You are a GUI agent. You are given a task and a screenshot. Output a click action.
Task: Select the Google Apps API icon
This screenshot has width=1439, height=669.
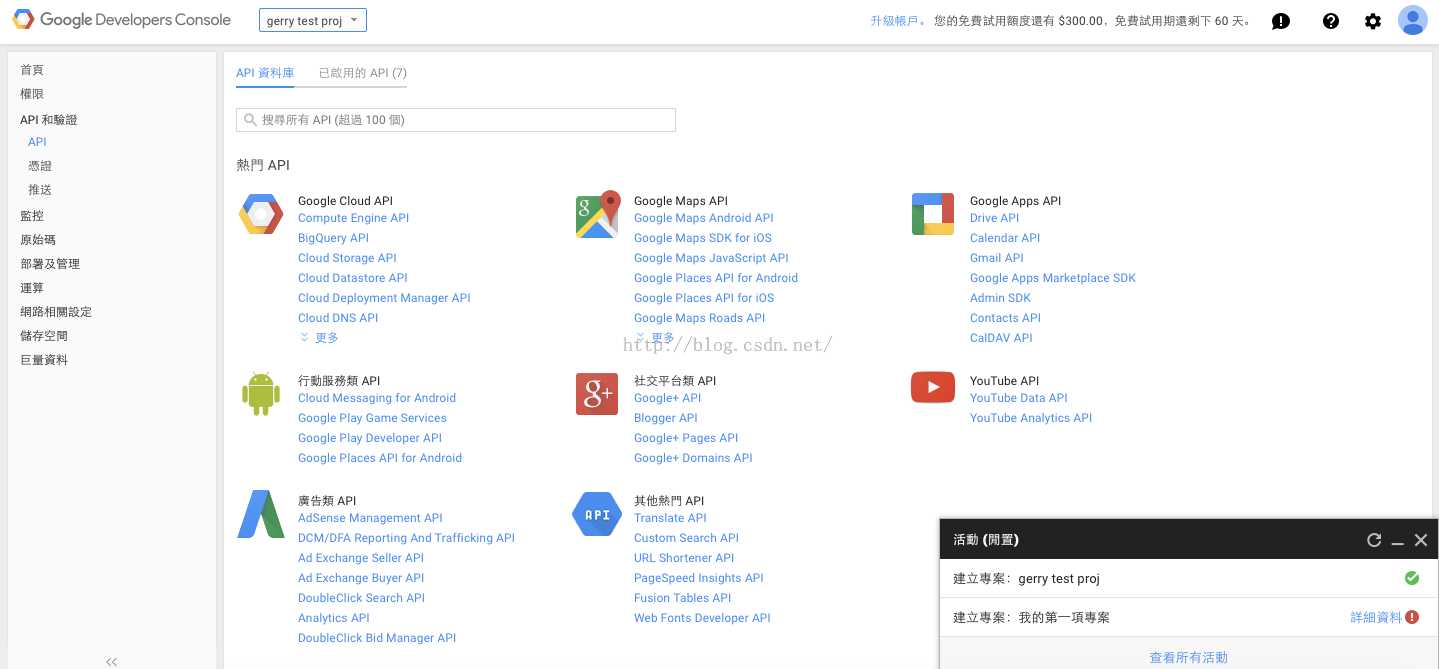[x=932, y=213]
